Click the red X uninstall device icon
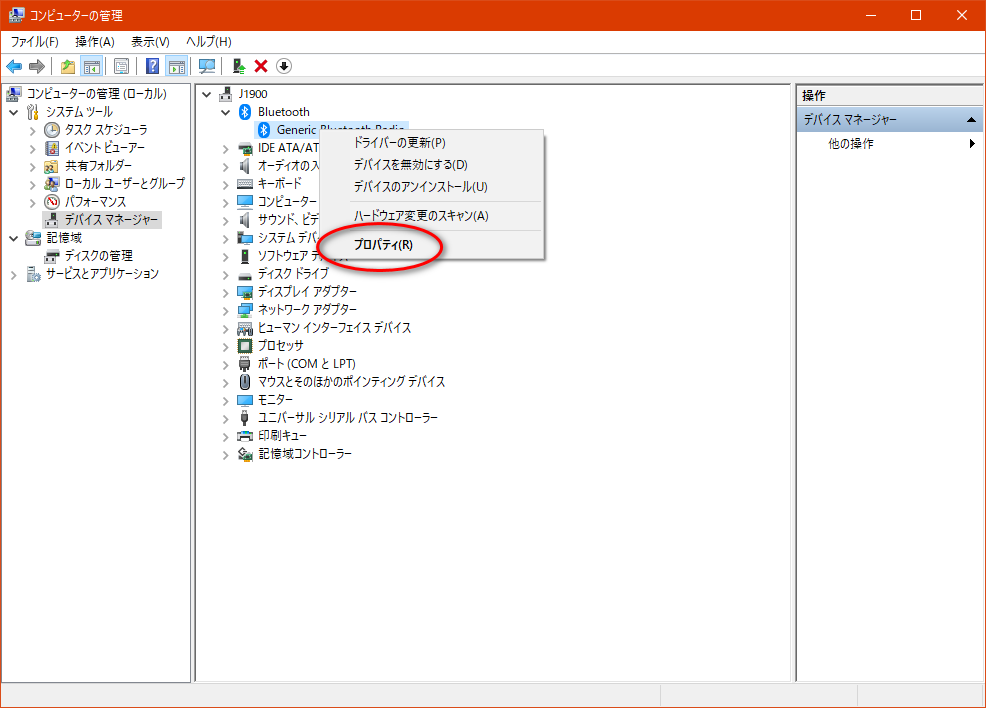Viewport: 986px width, 708px height. point(261,66)
